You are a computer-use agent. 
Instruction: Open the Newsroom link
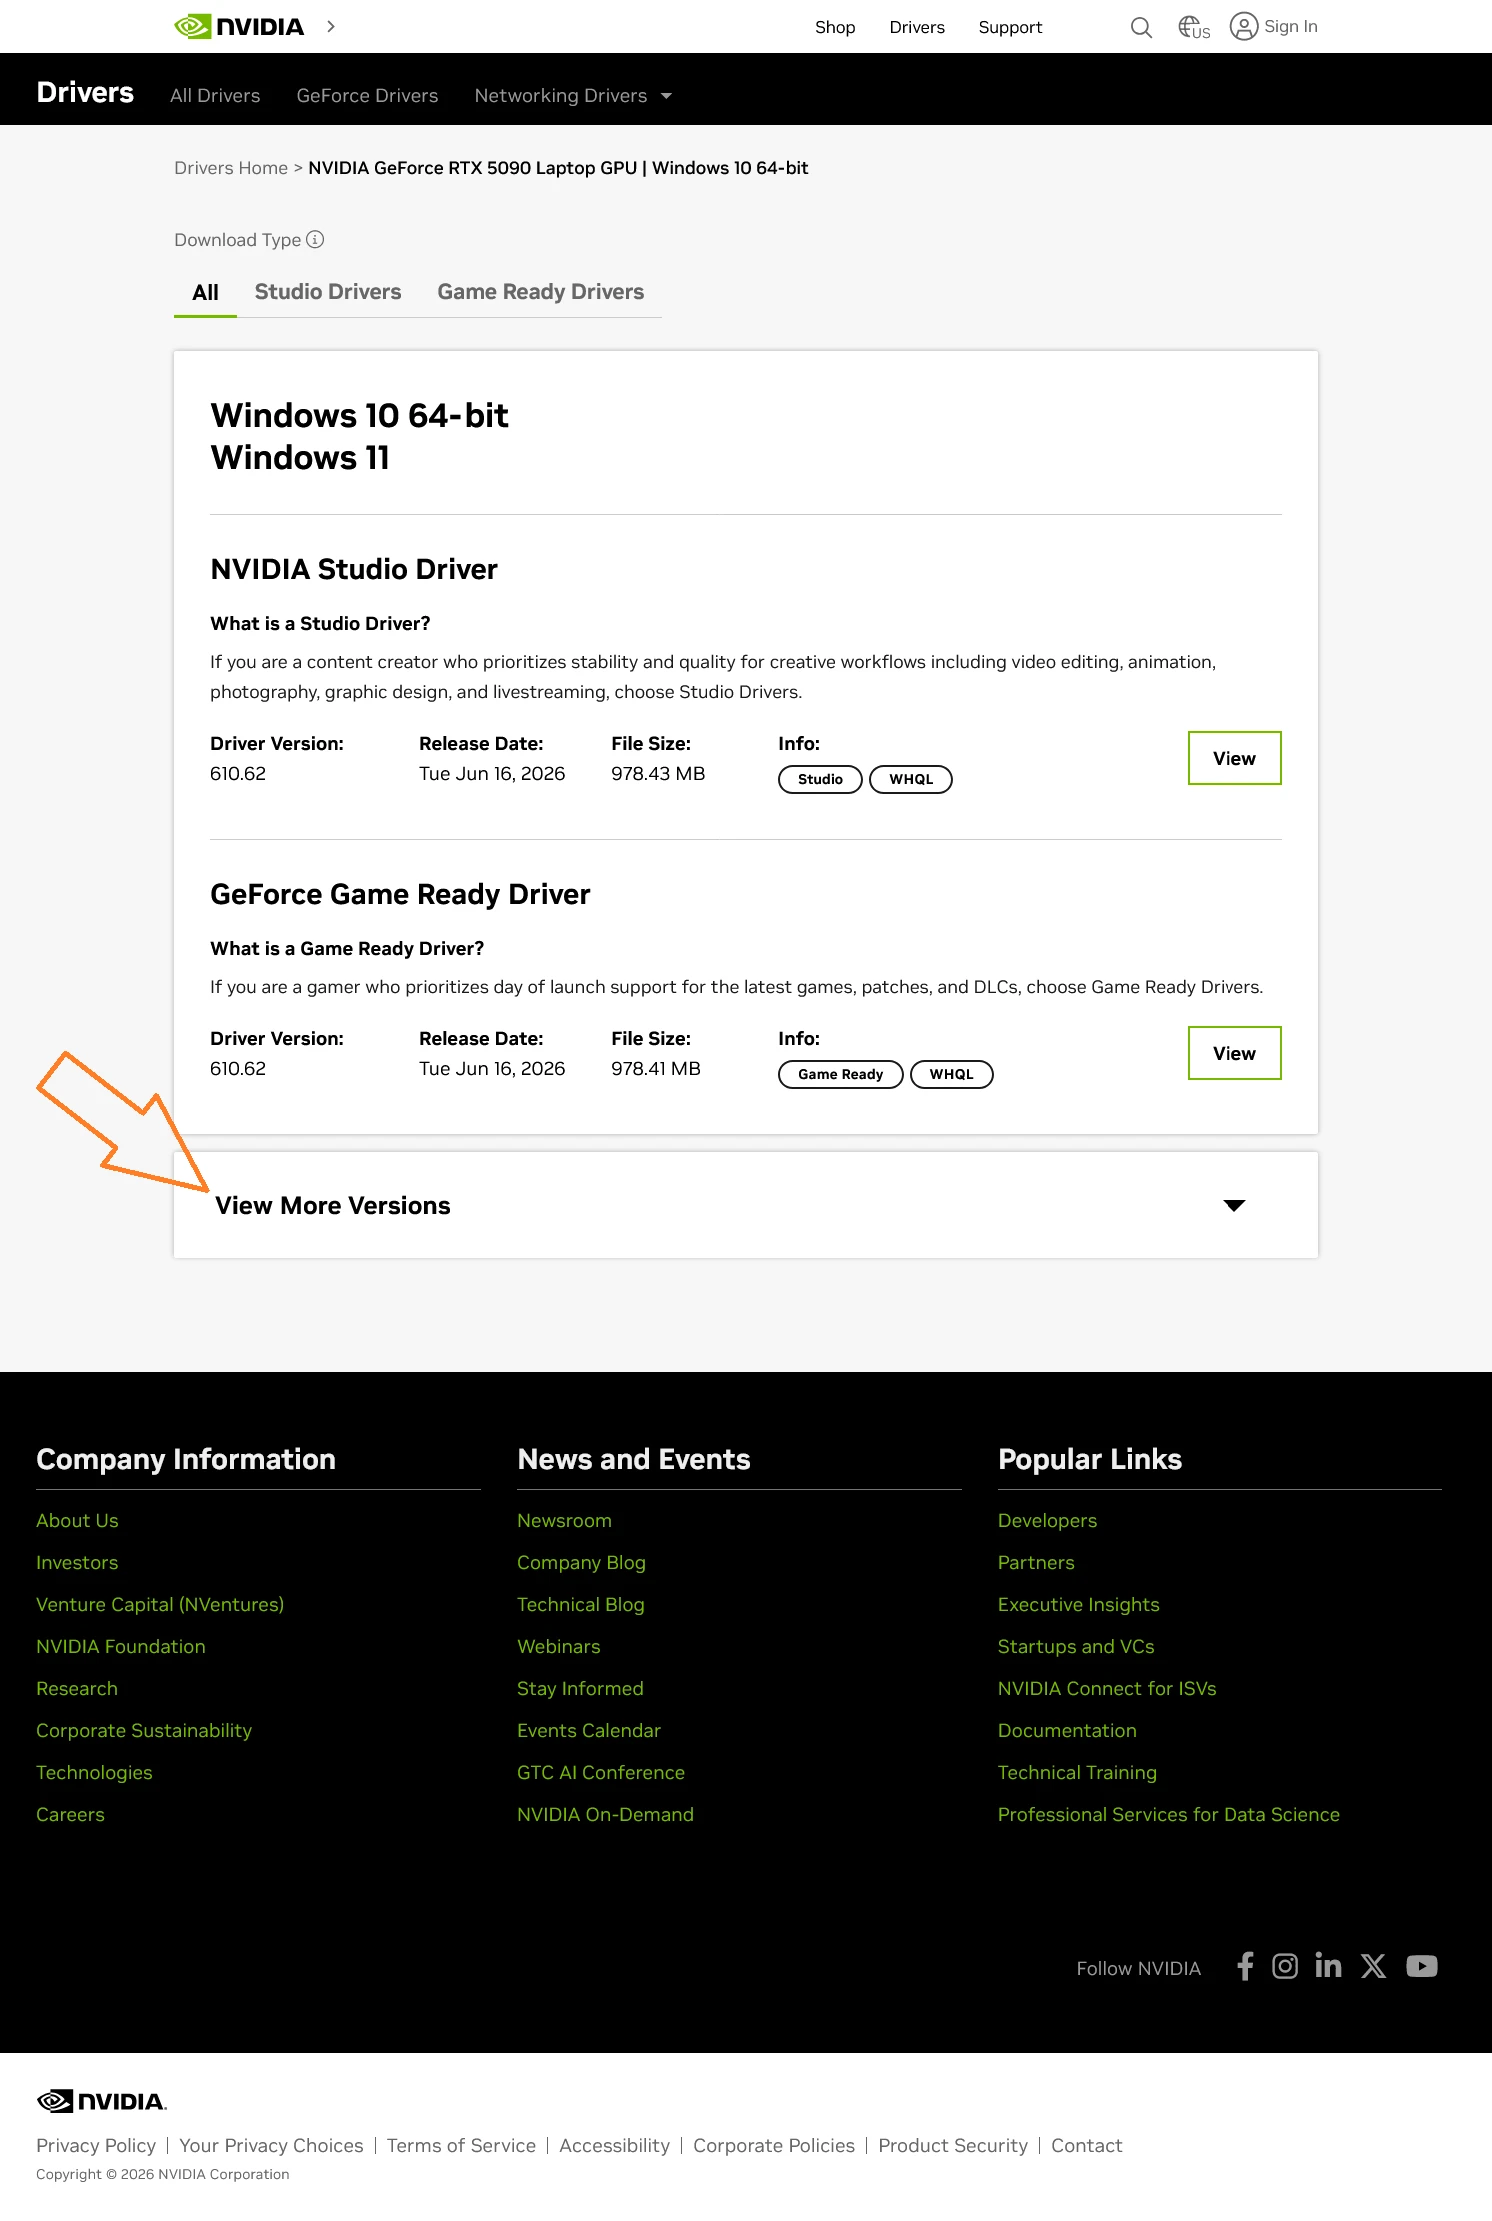[564, 1520]
